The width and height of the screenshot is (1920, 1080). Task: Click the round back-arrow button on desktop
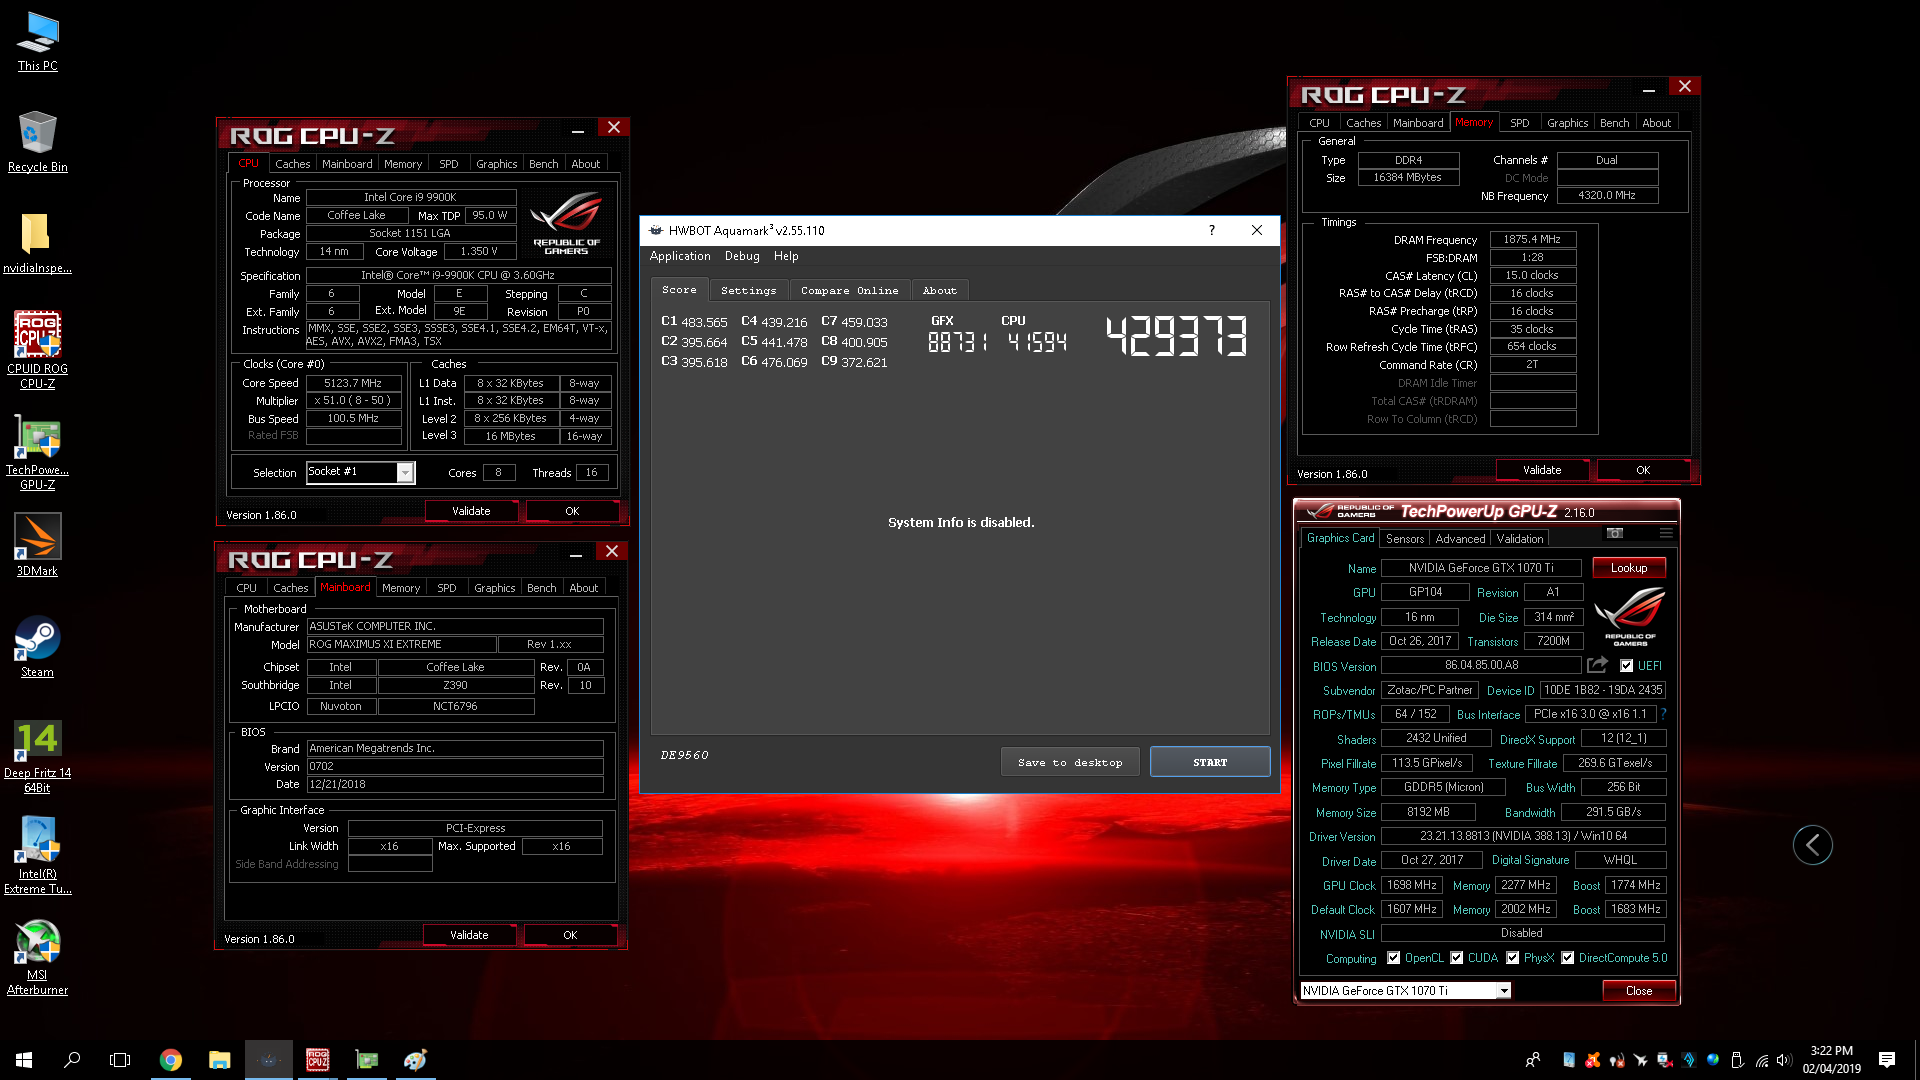(x=1813, y=845)
